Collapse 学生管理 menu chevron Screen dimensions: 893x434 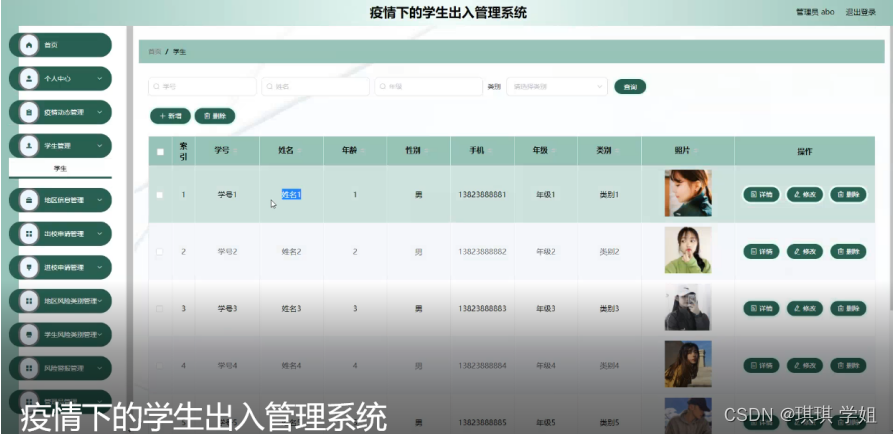pos(100,146)
